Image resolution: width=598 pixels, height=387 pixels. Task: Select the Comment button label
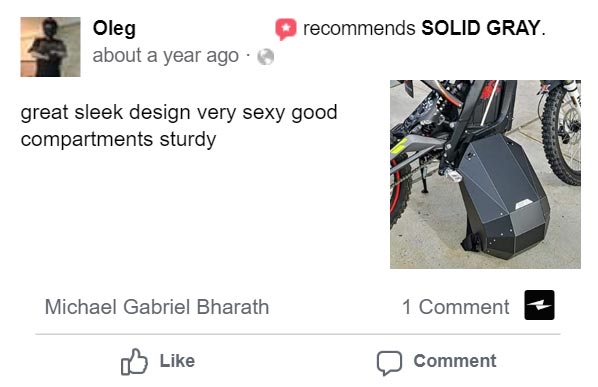[455, 361]
